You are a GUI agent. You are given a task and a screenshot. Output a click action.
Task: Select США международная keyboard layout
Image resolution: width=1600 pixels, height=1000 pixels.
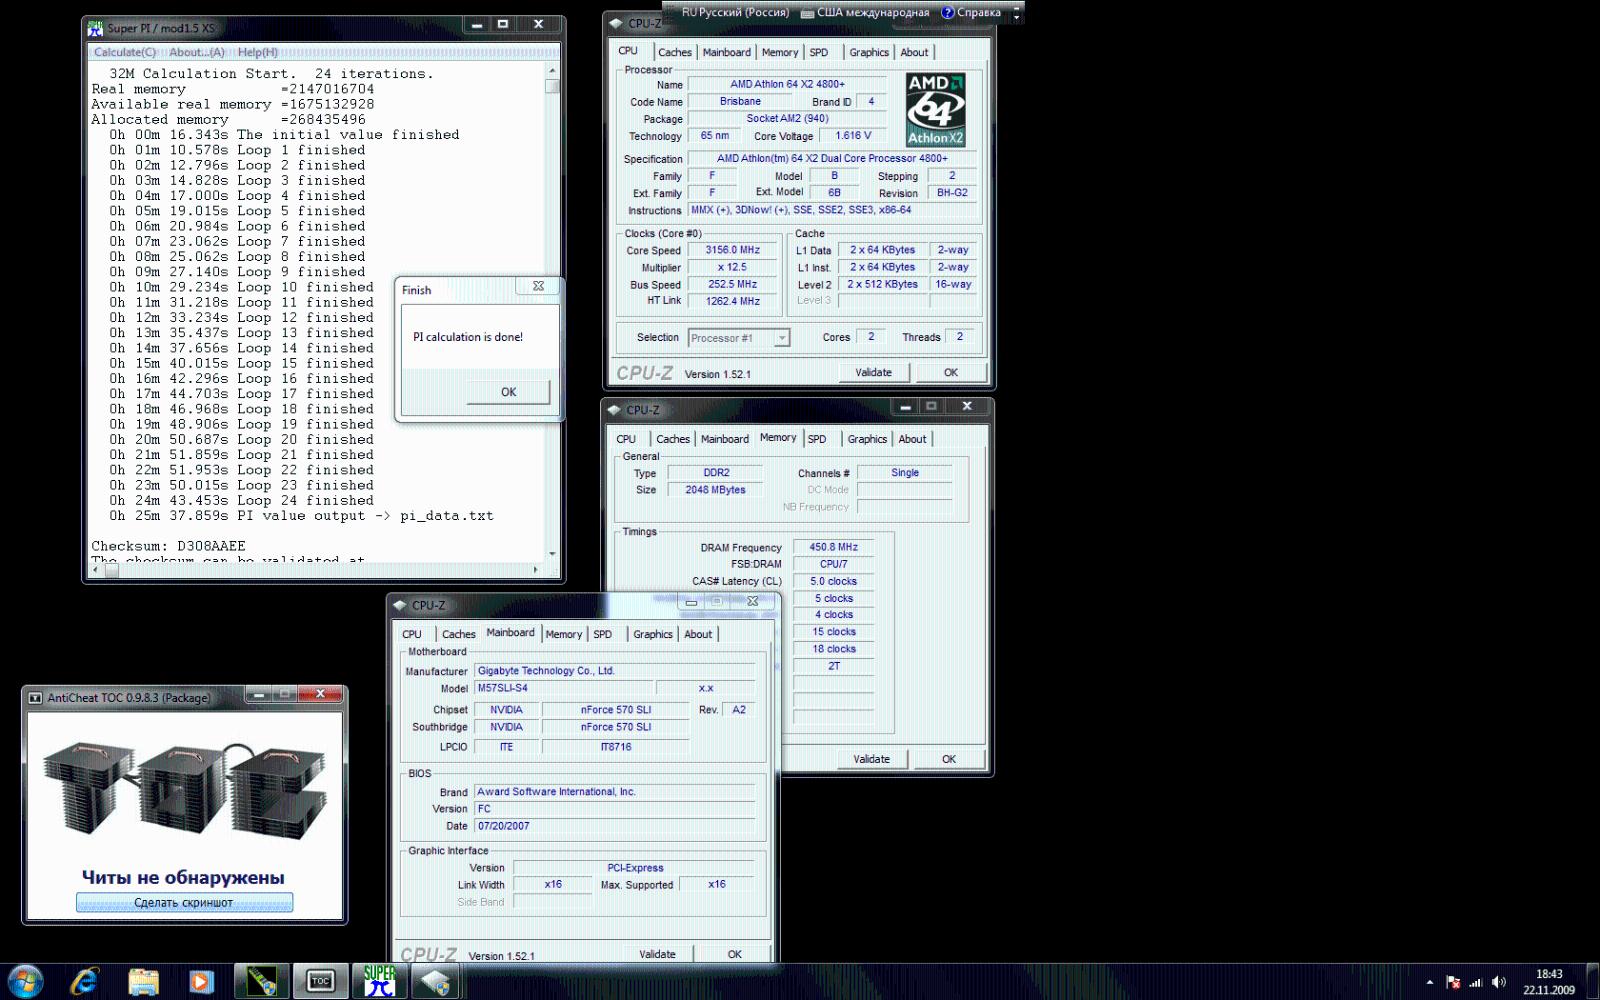click(x=865, y=12)
